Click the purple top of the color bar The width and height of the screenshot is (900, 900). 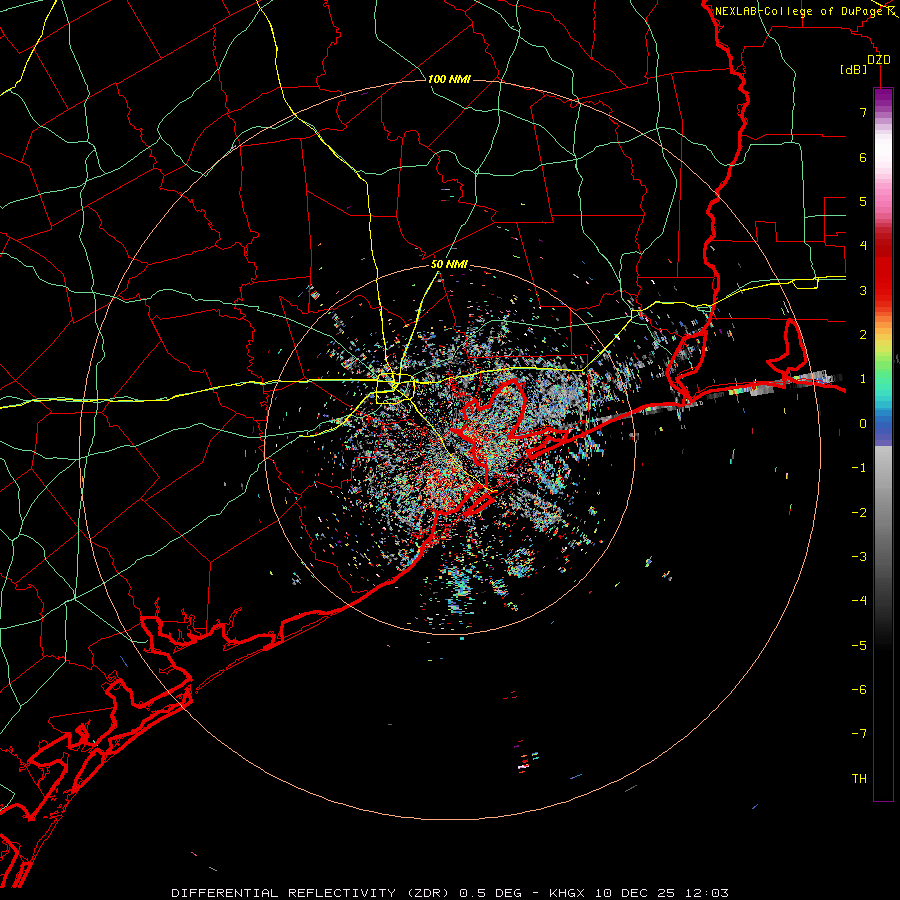tap(883, 99)
